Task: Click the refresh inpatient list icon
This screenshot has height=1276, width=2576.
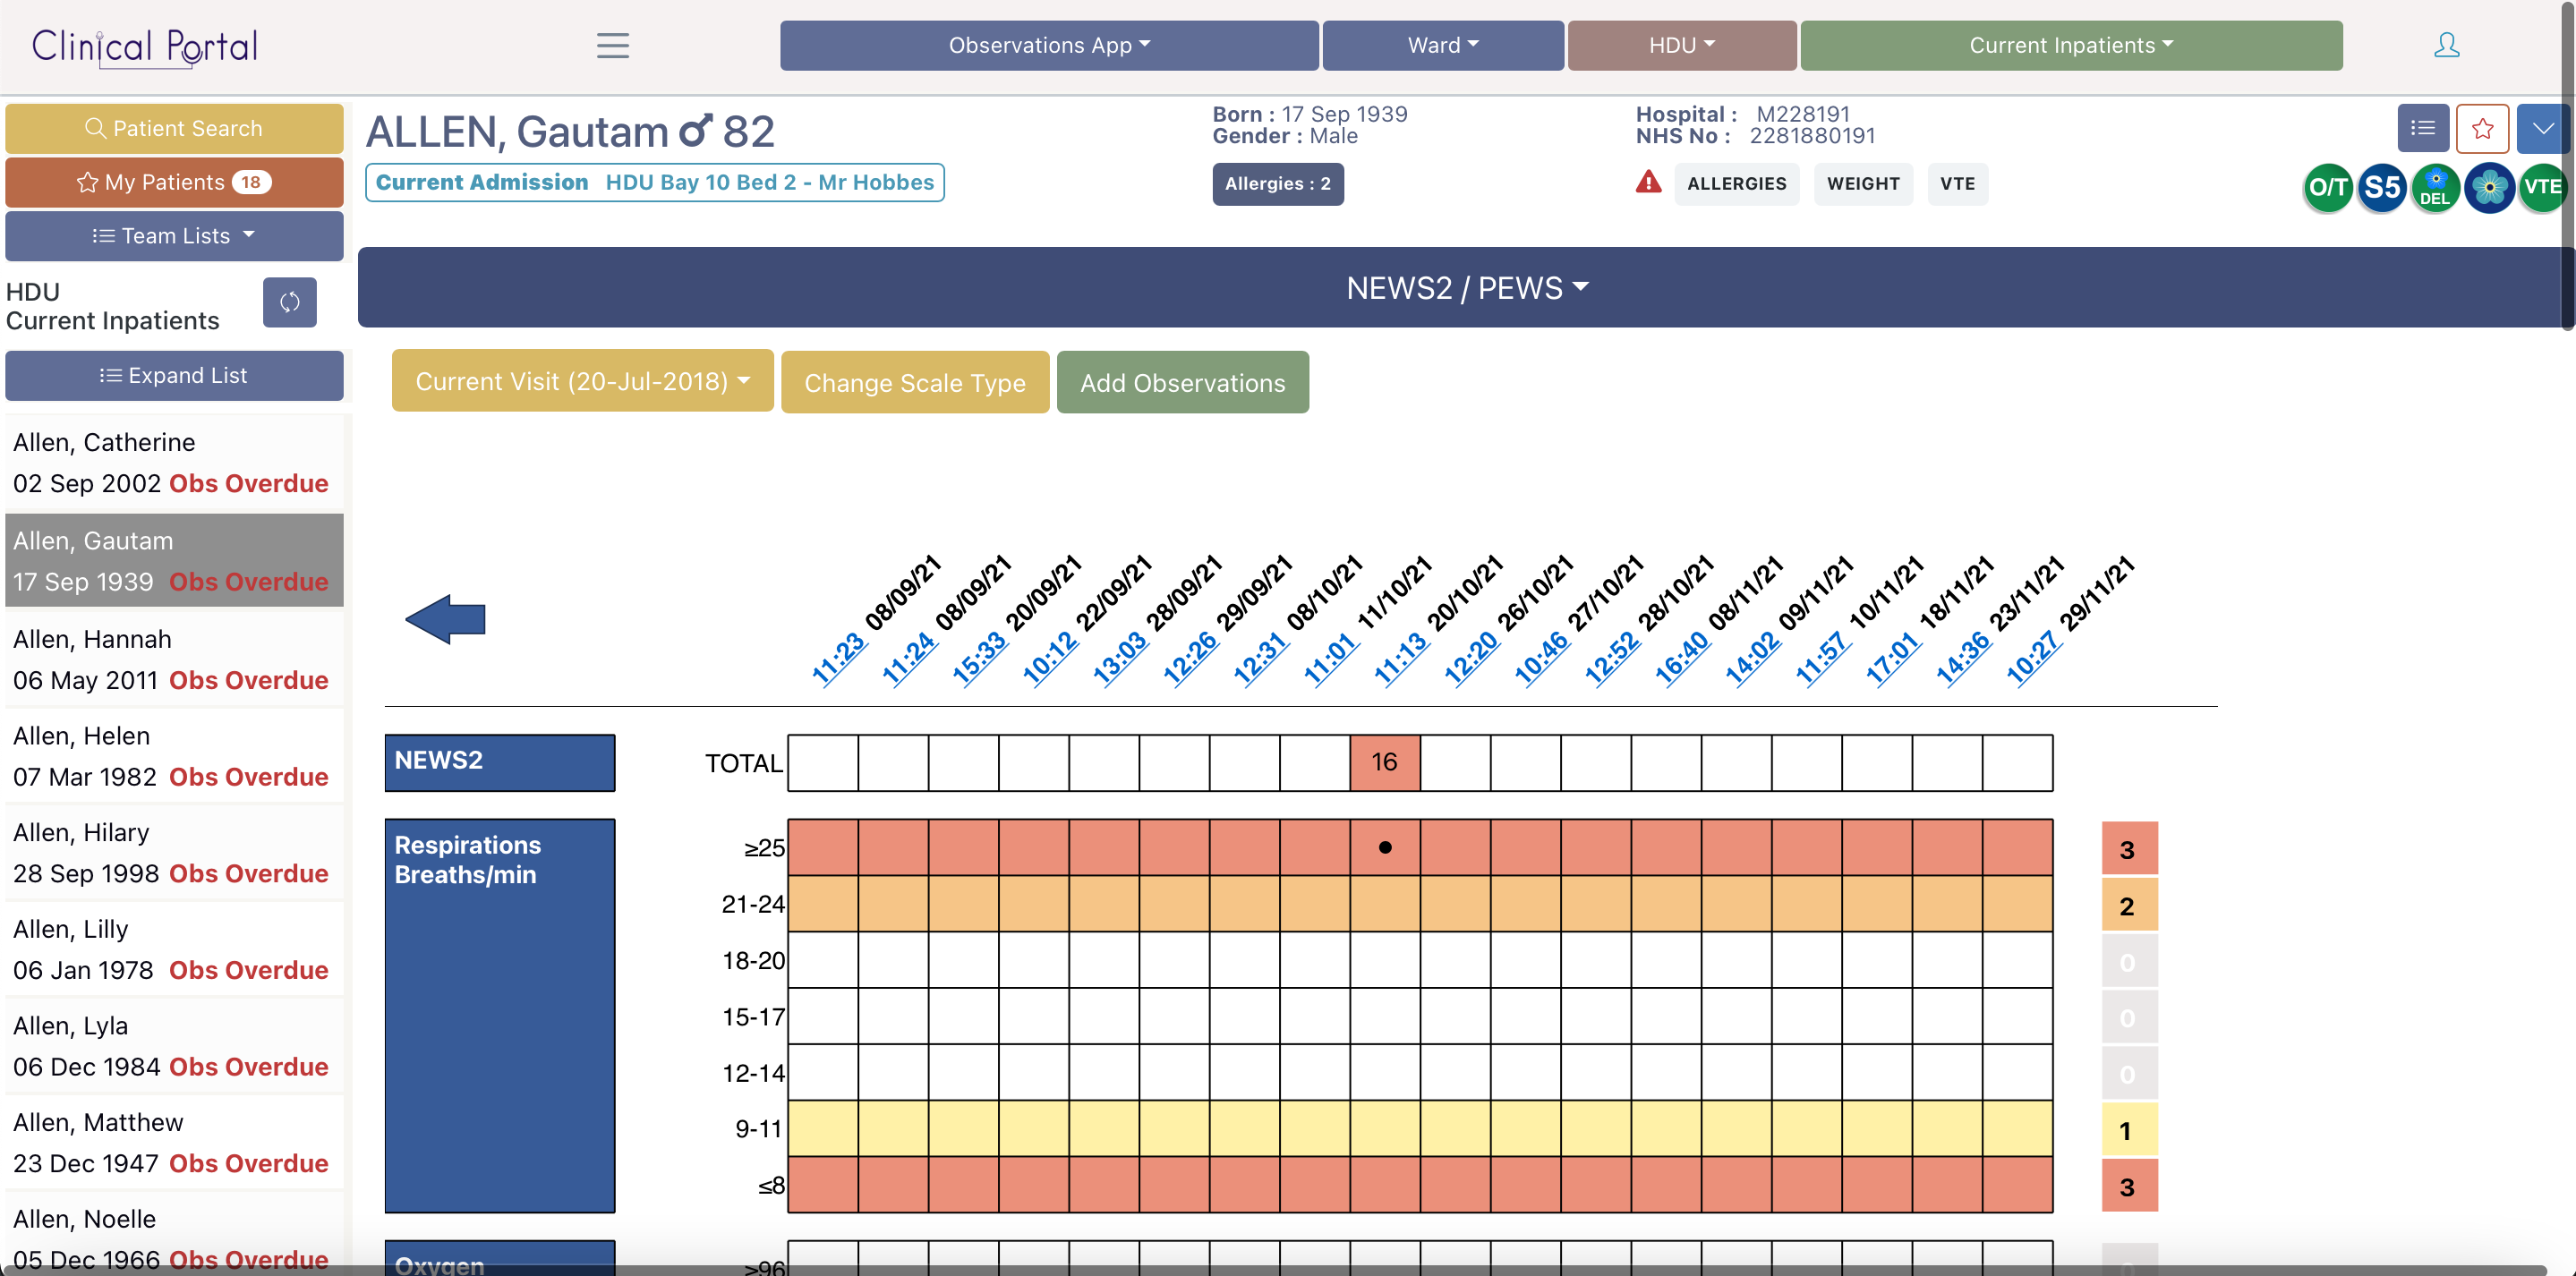Action: pyautogui.click(x=289, y=302)
